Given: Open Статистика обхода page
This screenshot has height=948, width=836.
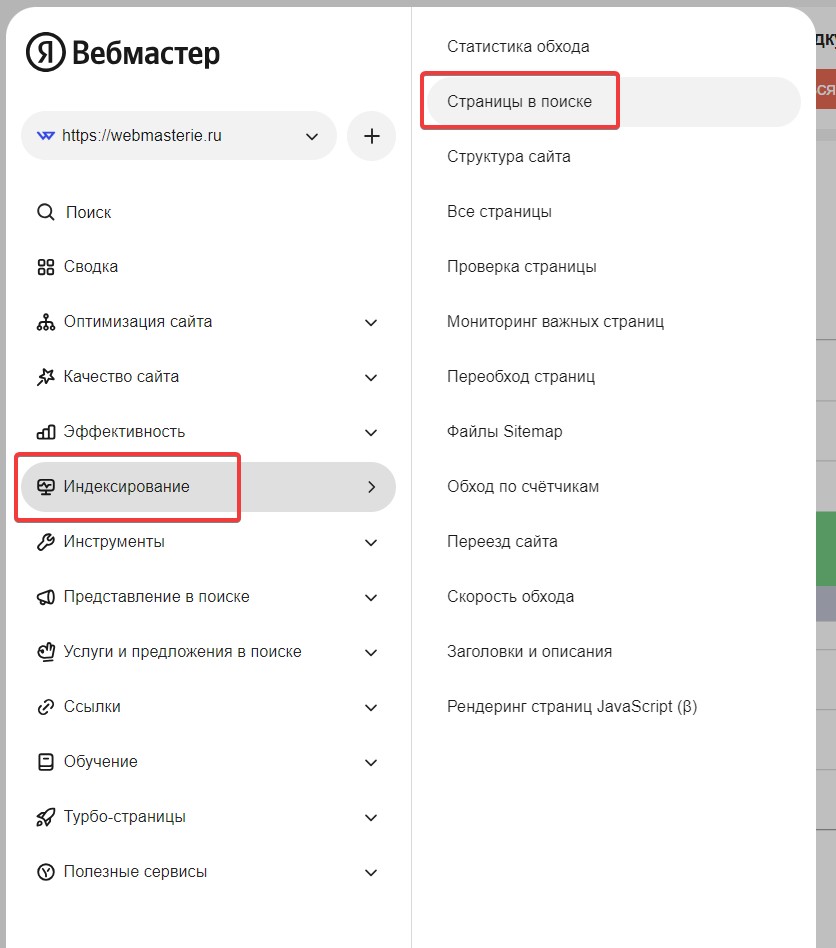Looking at the screenshot, I should [518, 47].
